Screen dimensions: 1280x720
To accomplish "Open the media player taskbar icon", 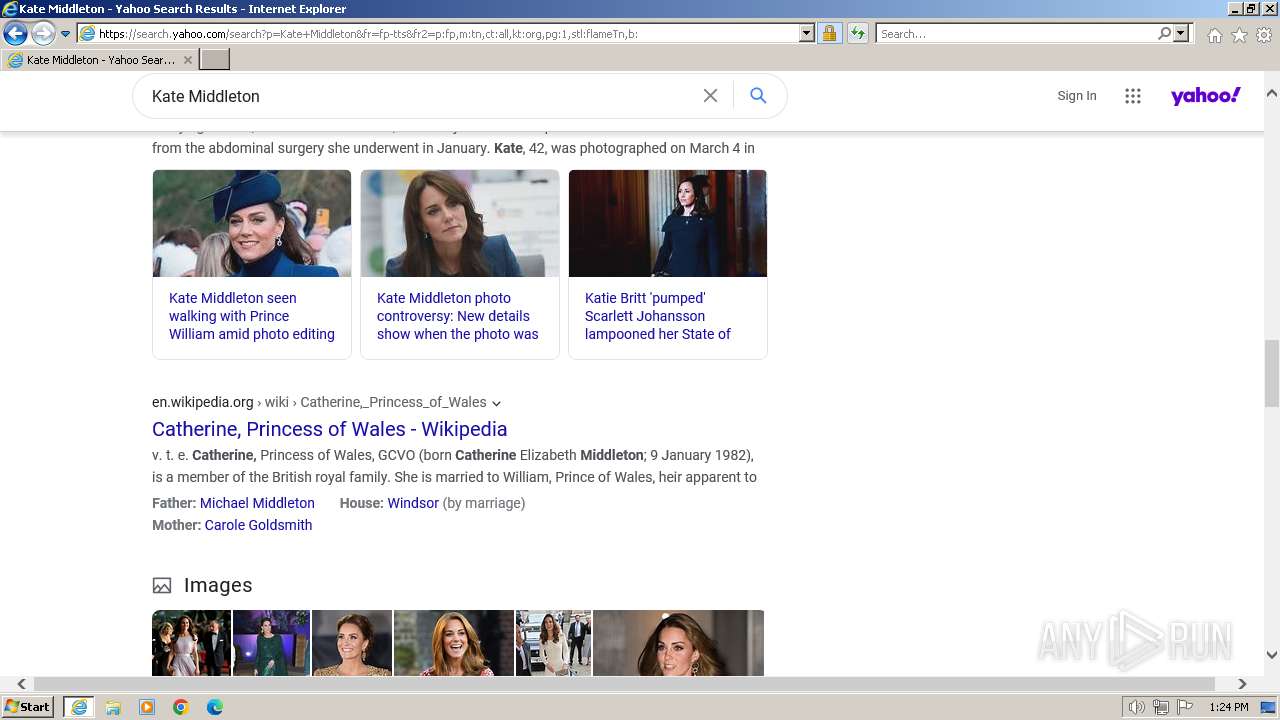I will pos(147,707).
